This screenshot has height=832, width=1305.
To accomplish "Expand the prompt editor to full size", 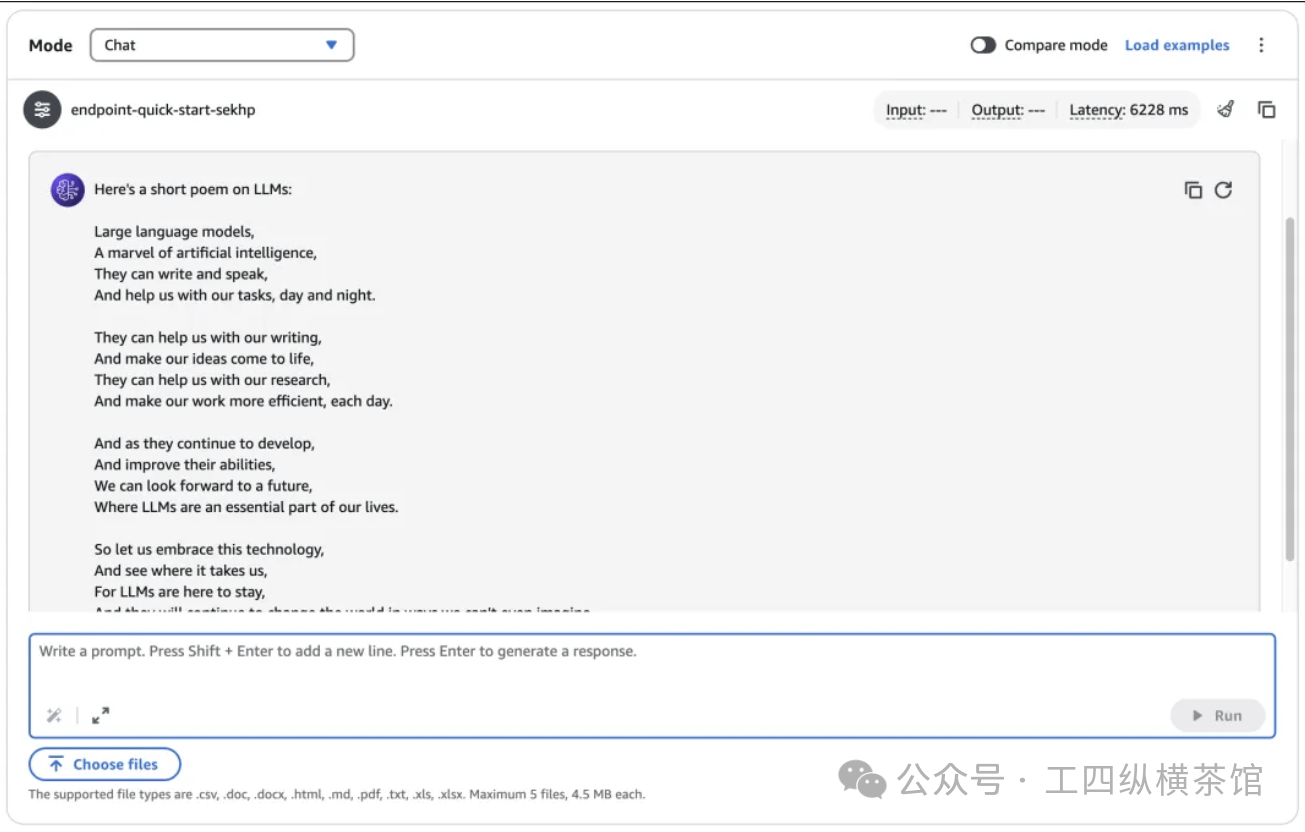I will click(100, 715).
